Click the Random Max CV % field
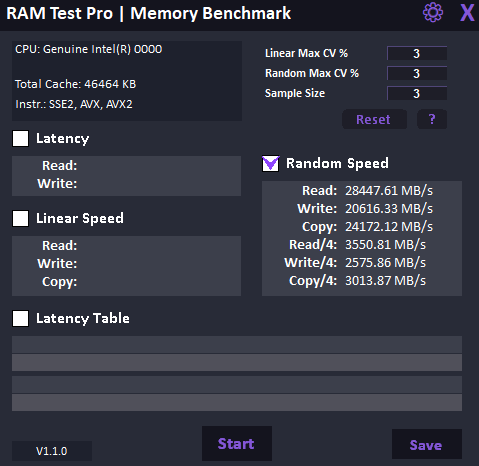This screenshot has height=466, width=479. pos(417,73)
